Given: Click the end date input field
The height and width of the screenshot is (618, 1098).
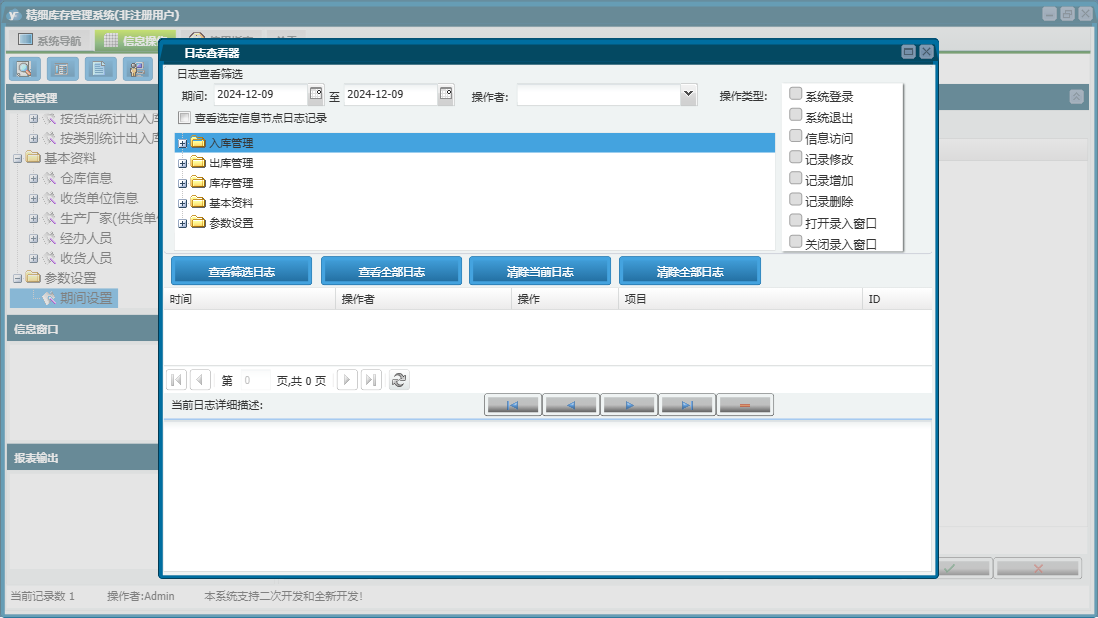Looking at the screenshot, I should [x=391, y=94].
